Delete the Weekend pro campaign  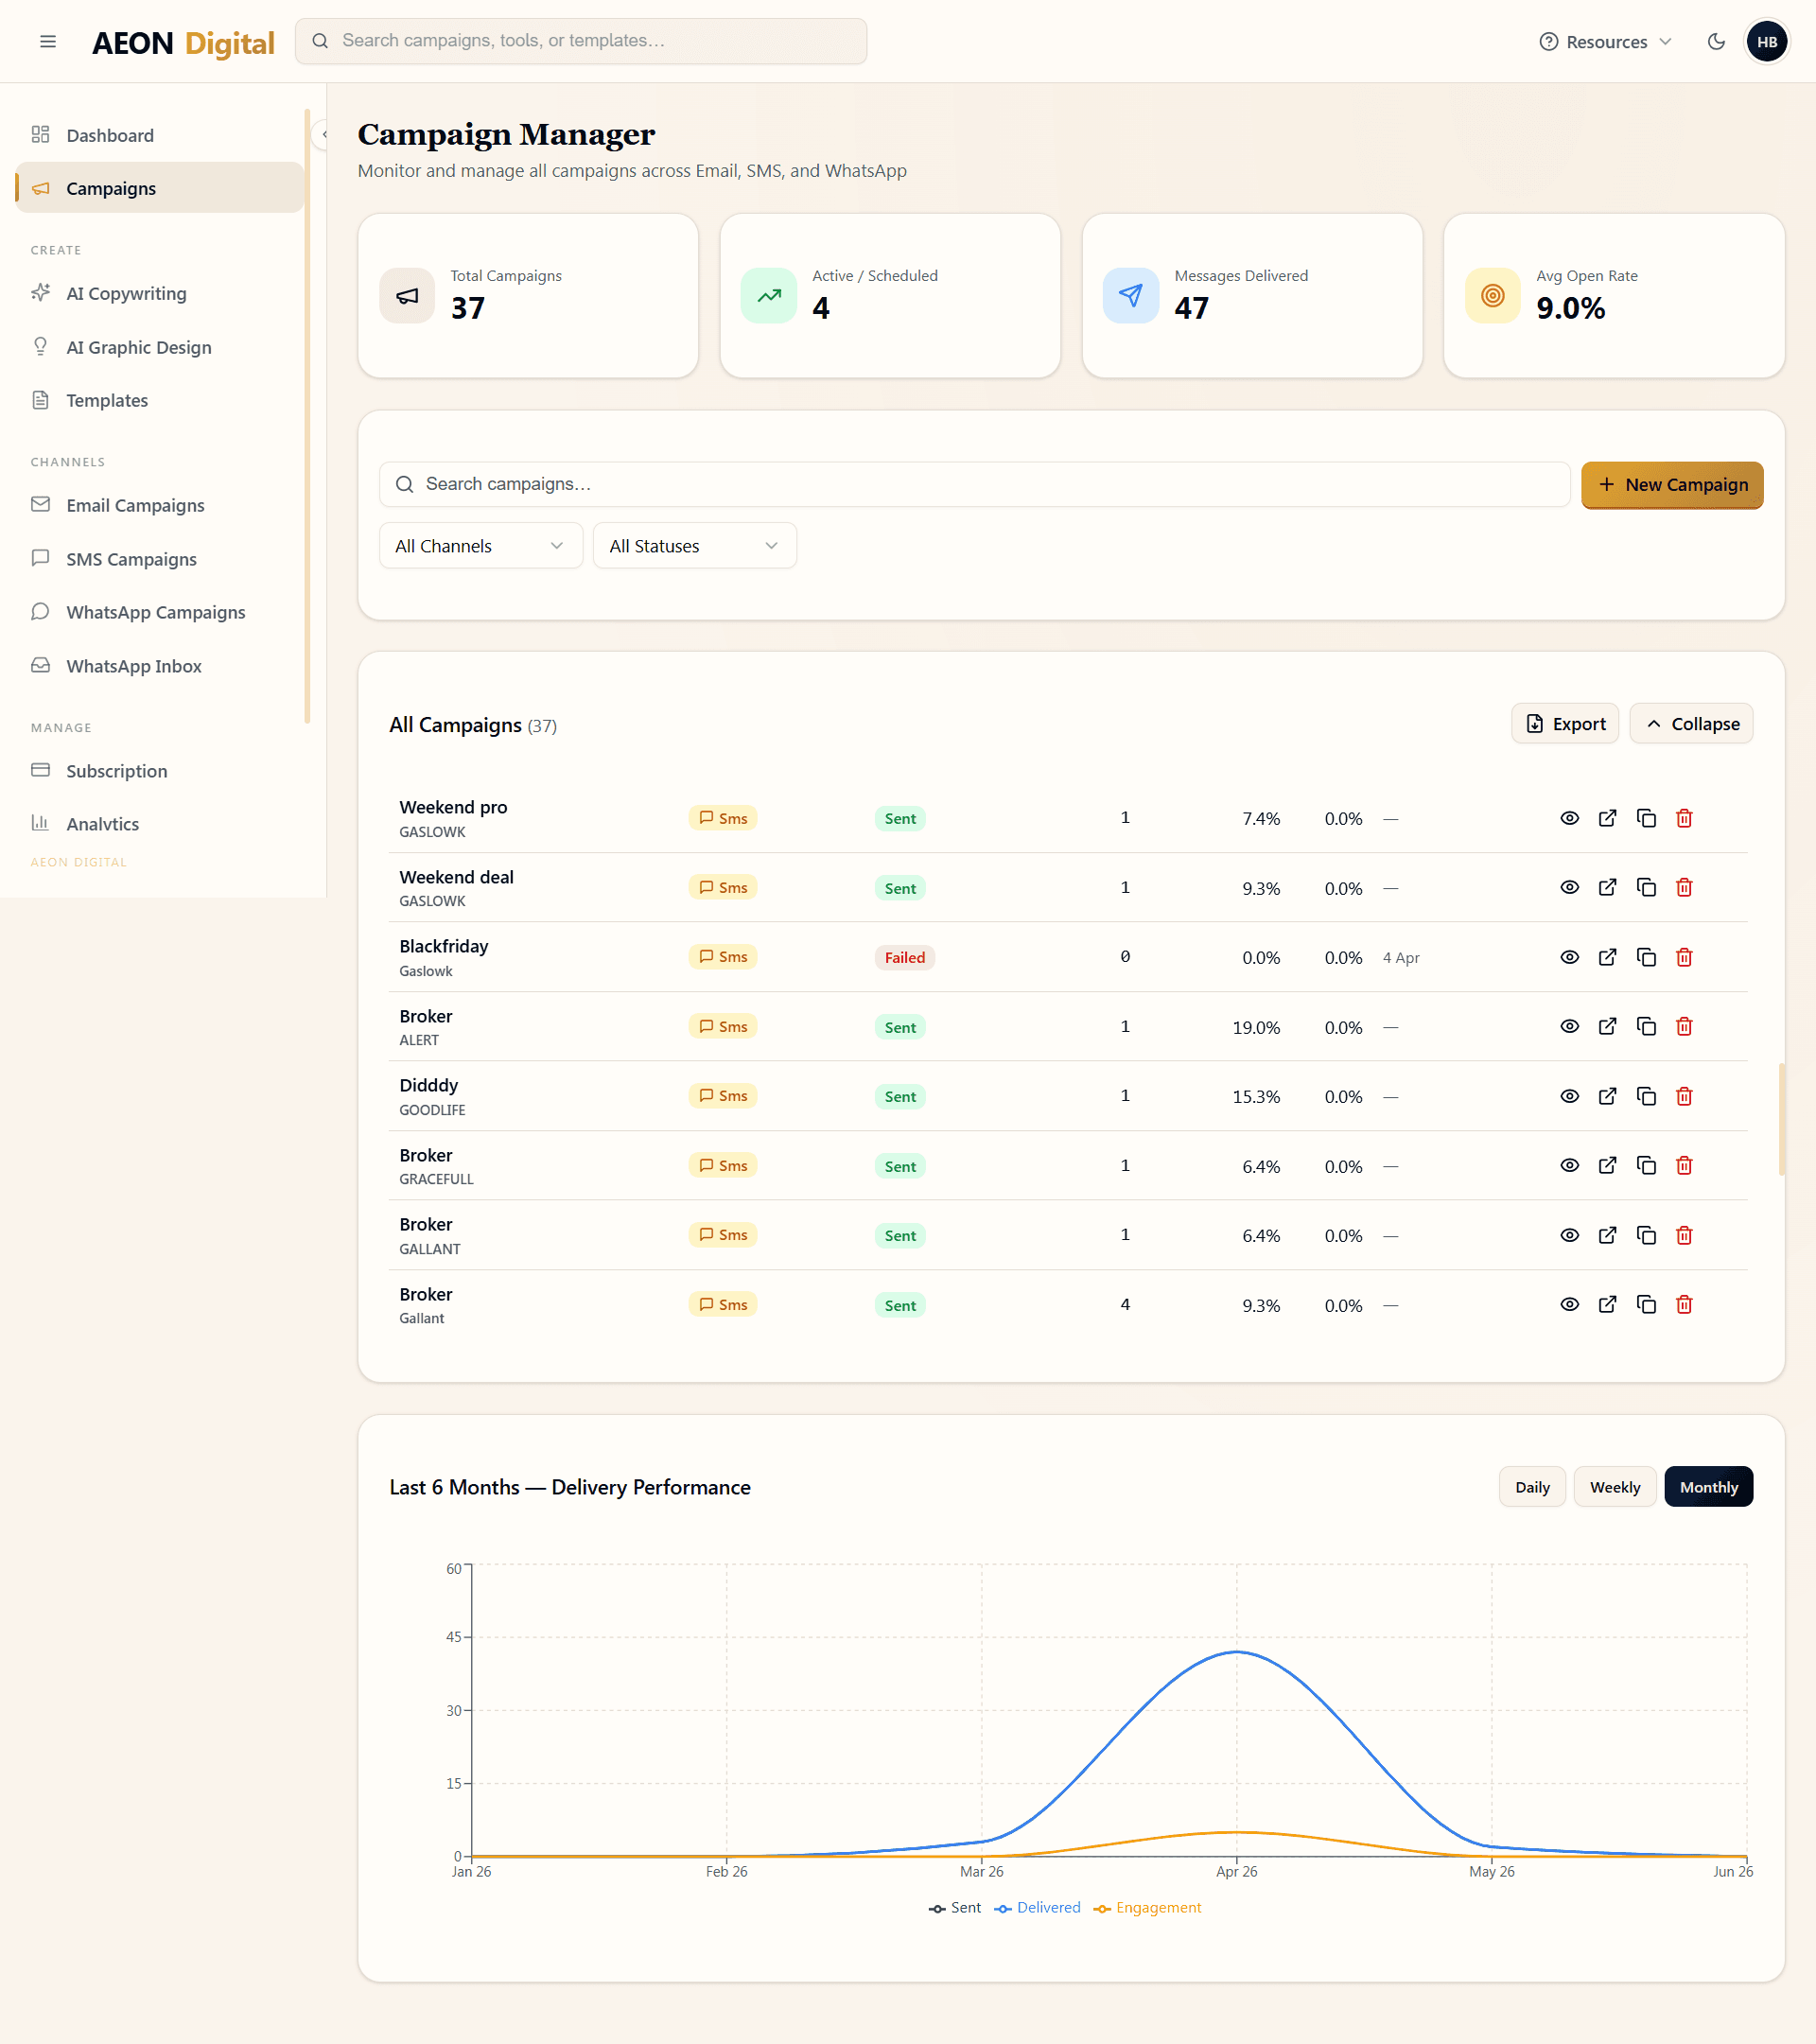(x=1684, y=818)
